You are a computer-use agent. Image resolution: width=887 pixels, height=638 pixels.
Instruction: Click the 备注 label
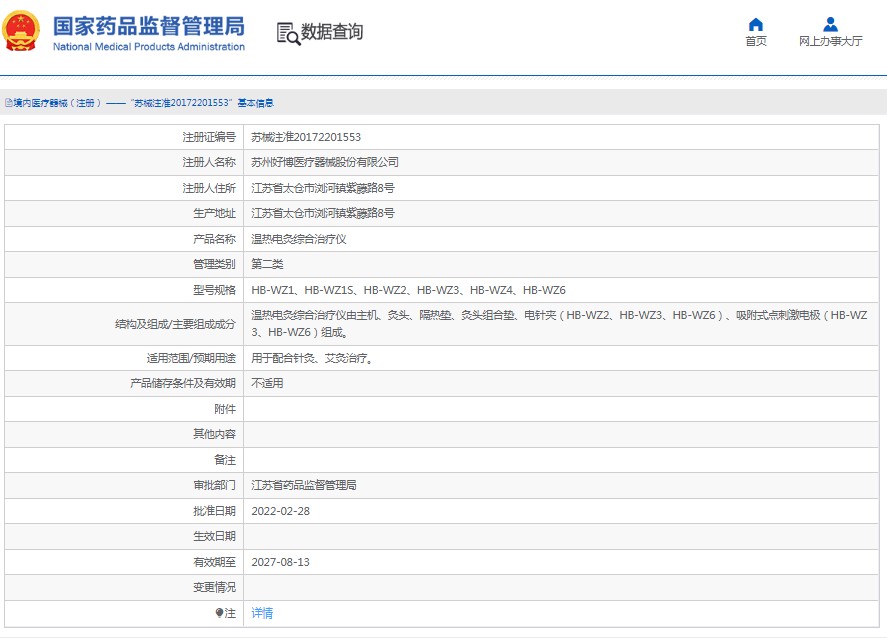click(225, 460)
